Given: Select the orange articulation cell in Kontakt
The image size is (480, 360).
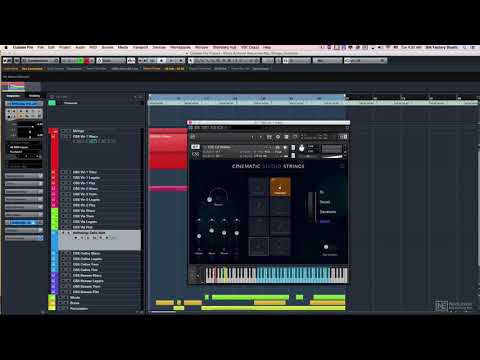Looking at the screenshot, I should [x=280, y=187].
